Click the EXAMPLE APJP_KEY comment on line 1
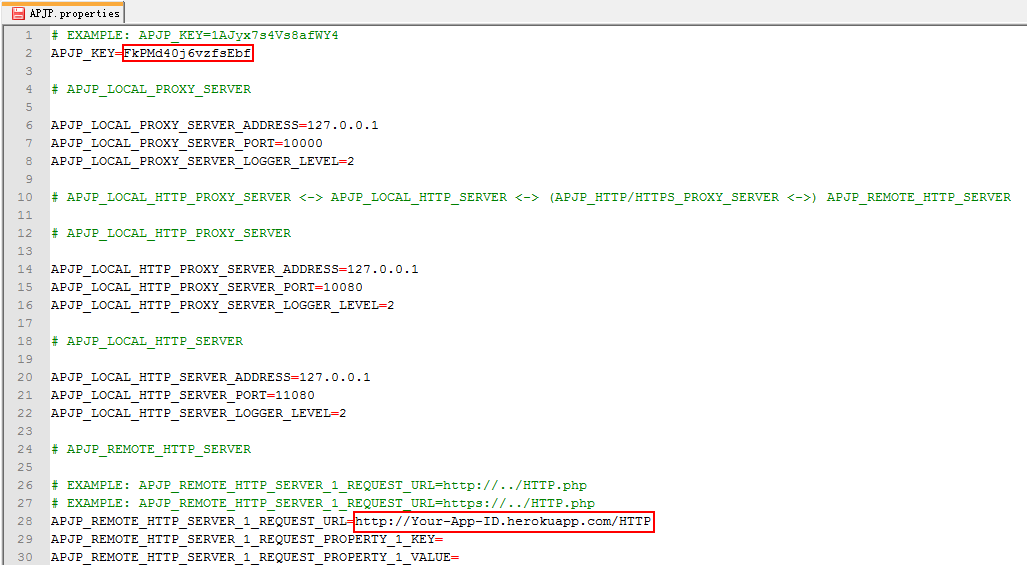This screenshot has width=1027, height=565. pyautogui.click(x=195, y=35)
